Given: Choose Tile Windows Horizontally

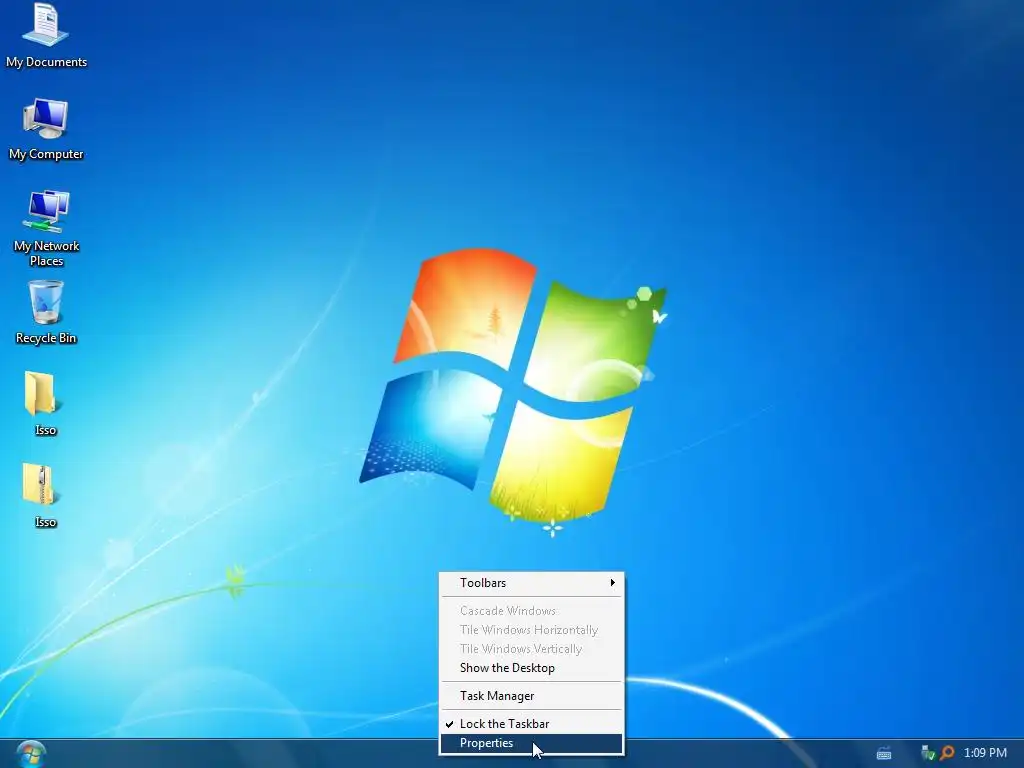Looking at the screenshot, I should click(x=532, y=630).
